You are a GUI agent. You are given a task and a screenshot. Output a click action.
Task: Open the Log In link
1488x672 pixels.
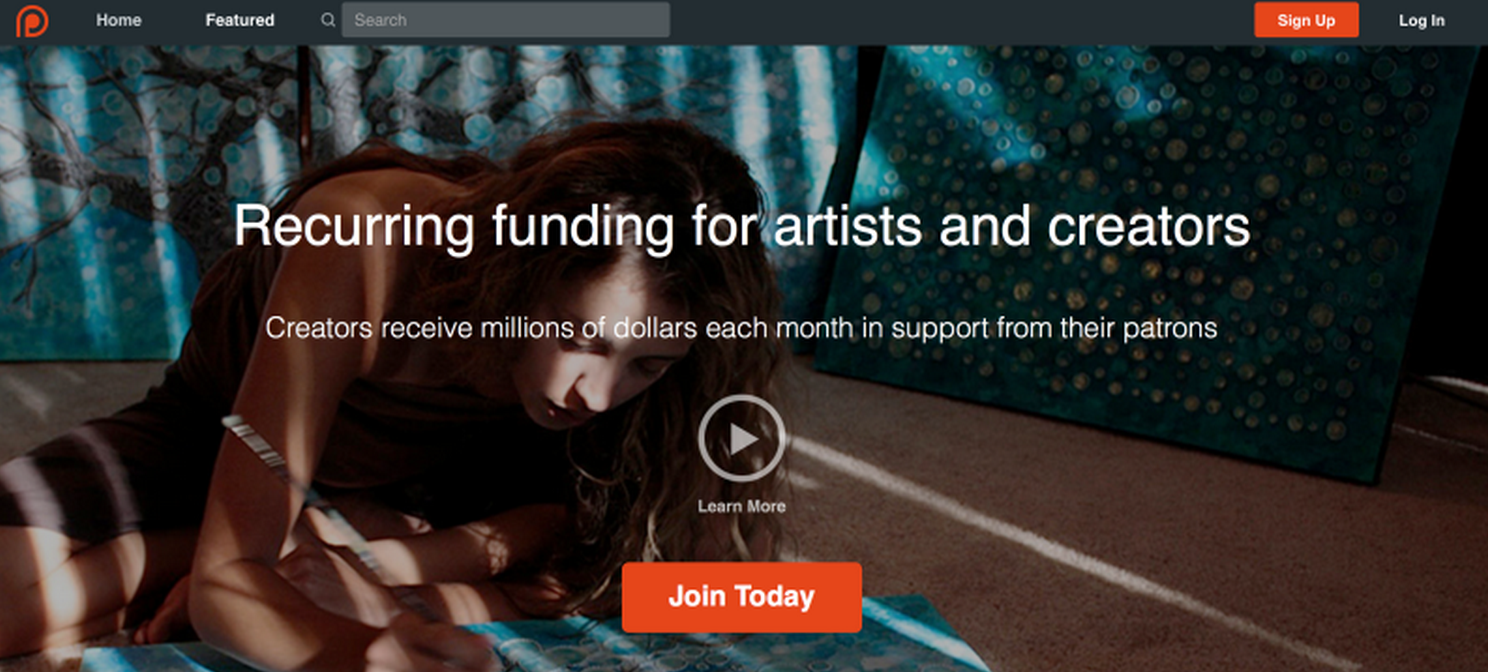click(1421, 20)
